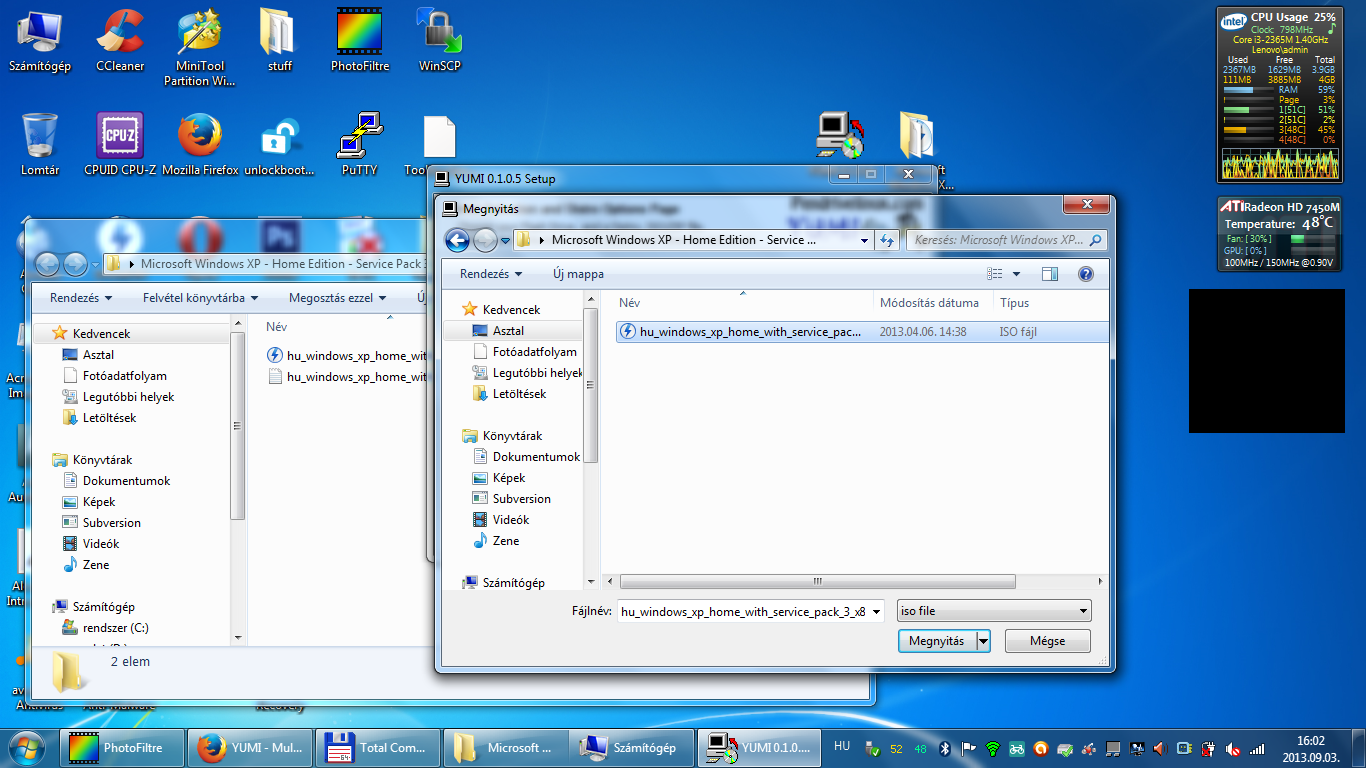
Task: Select Letöltések in the Megnyitás dialog sidebar
Action: coord(519,394)
